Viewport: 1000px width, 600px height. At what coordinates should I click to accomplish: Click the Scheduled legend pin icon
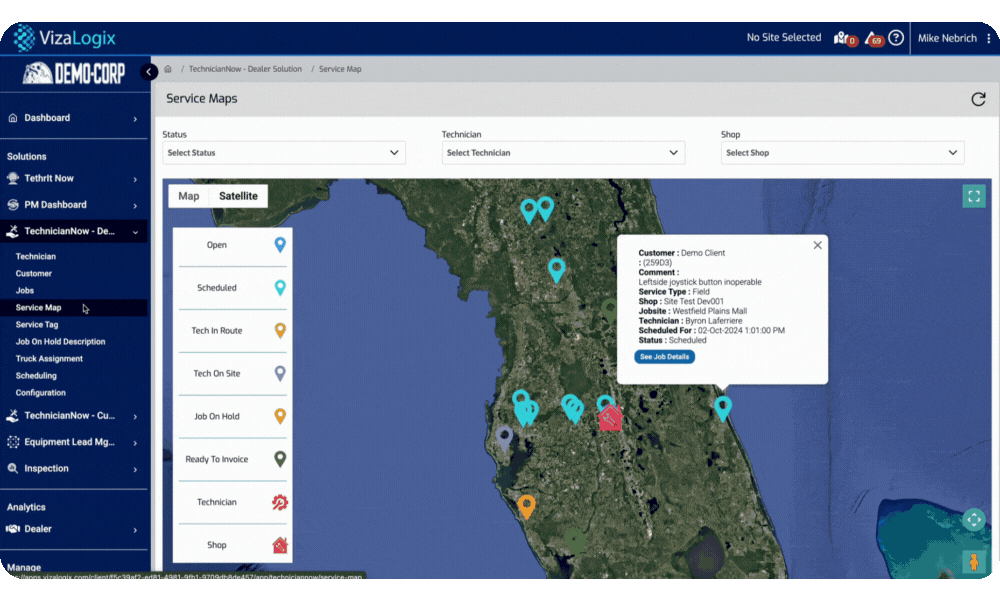click(280, 288)
